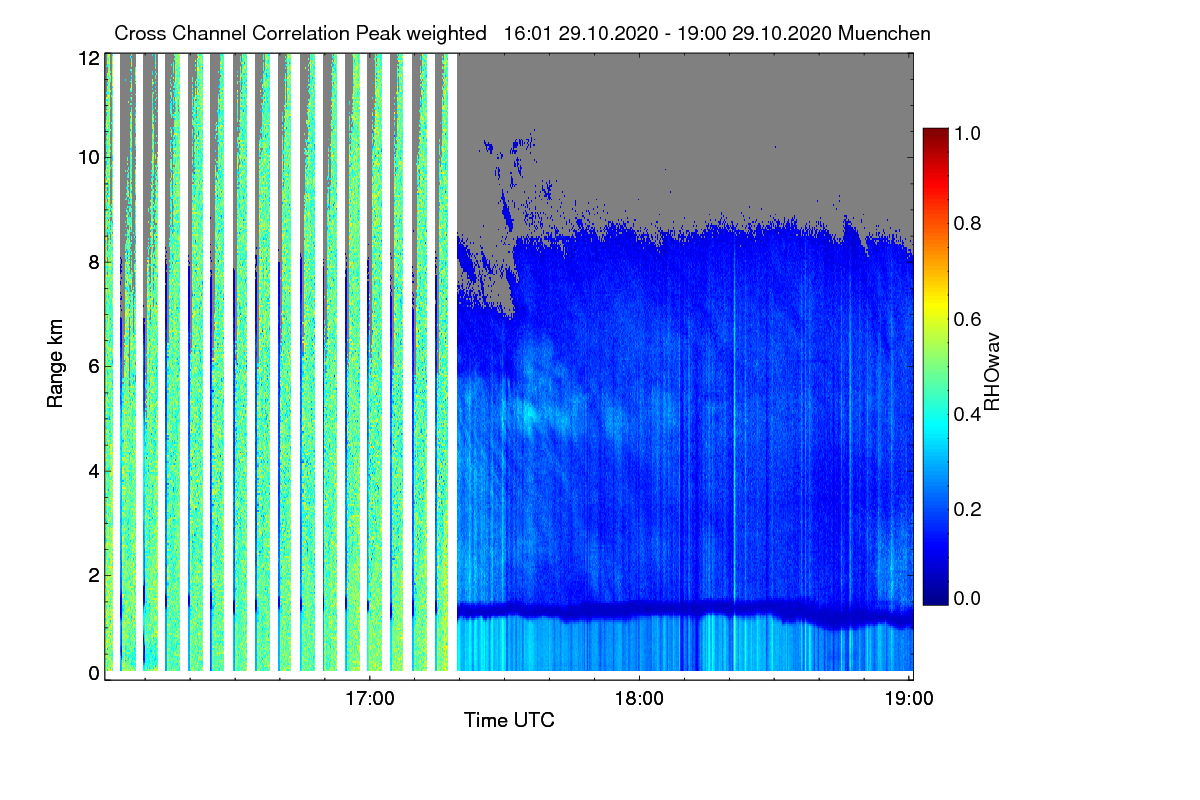Image resolution: width=1200 pixels, height=800 pixels.
Task: Click the '0' range axis tick label
Action: (94, 674)
